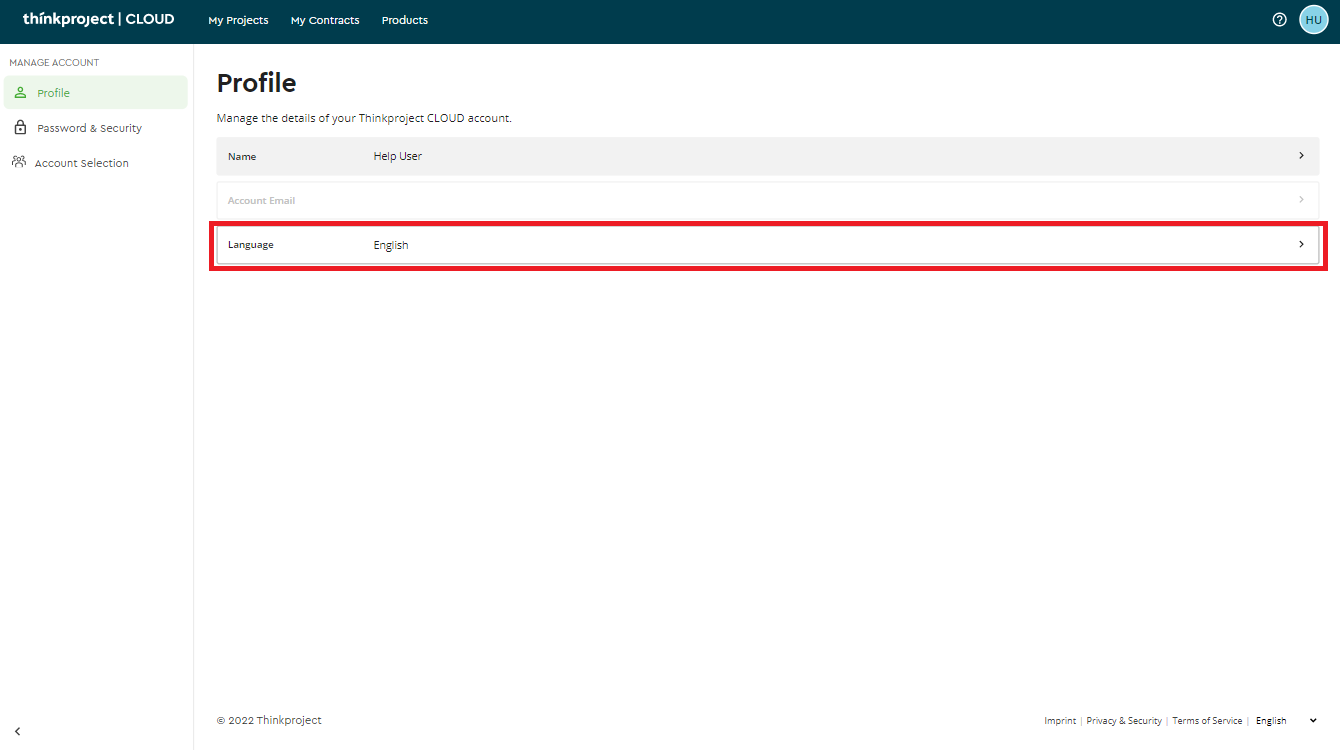Image resolution: width=1340 pixels, height=750 pixels.
Task: Open the Terms of Service link
Action: point(1207,721)
